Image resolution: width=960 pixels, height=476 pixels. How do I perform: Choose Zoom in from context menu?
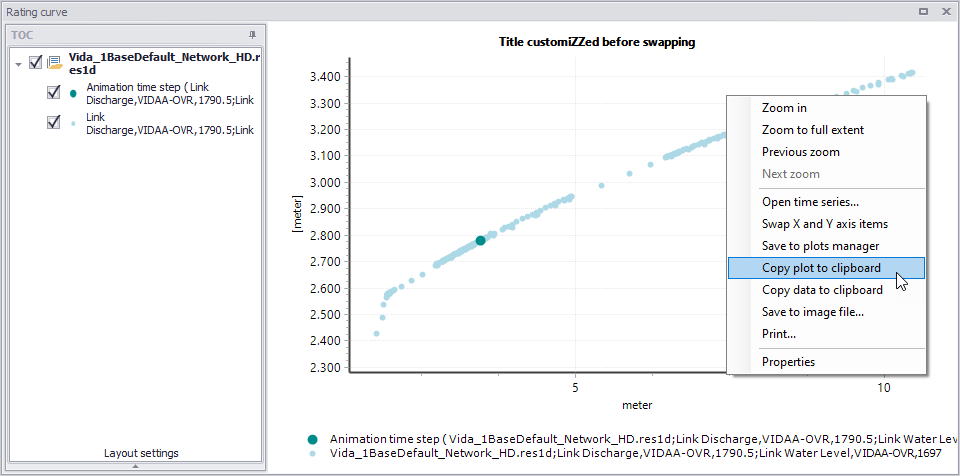pos(784,108)
